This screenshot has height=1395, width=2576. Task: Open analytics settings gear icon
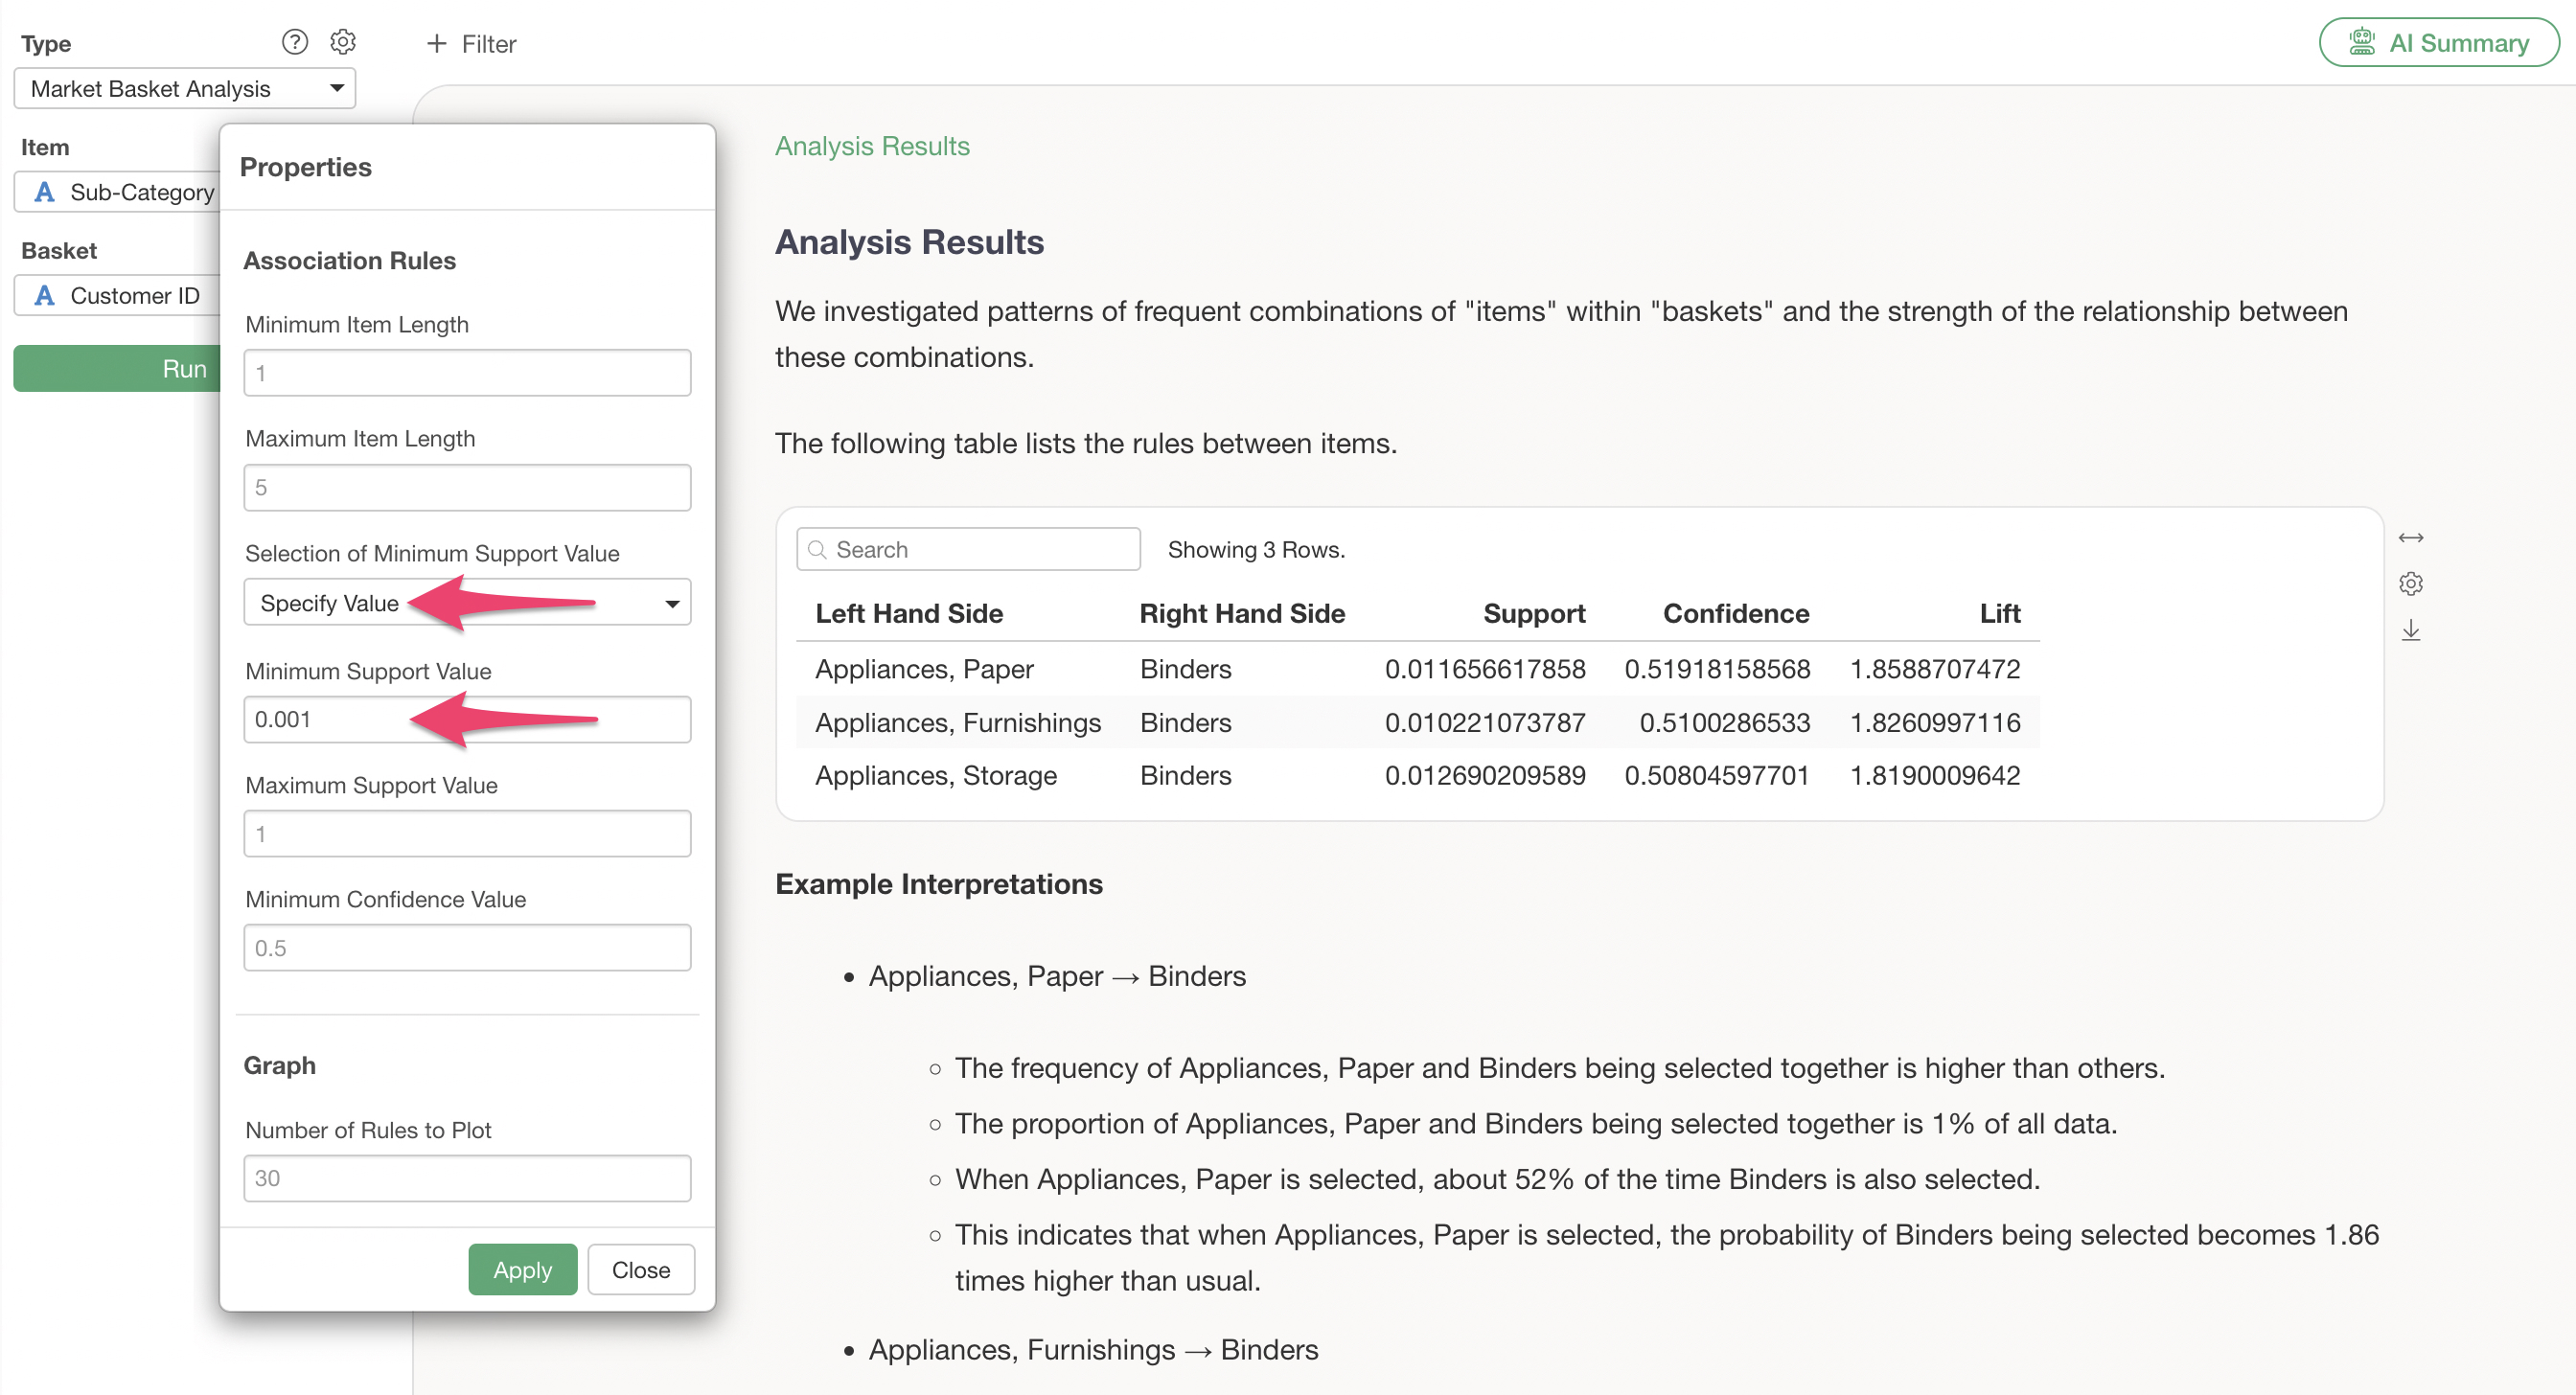point(343,42)
